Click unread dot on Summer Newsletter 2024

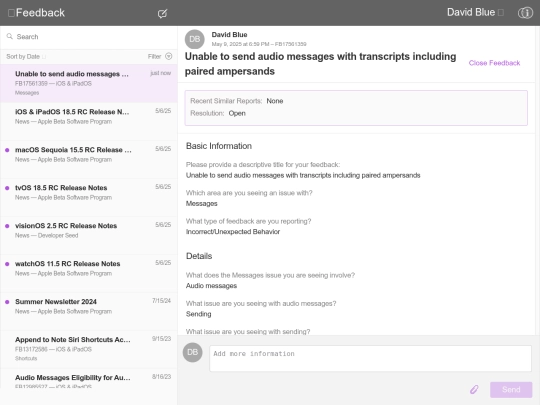(x=7, y=302)
